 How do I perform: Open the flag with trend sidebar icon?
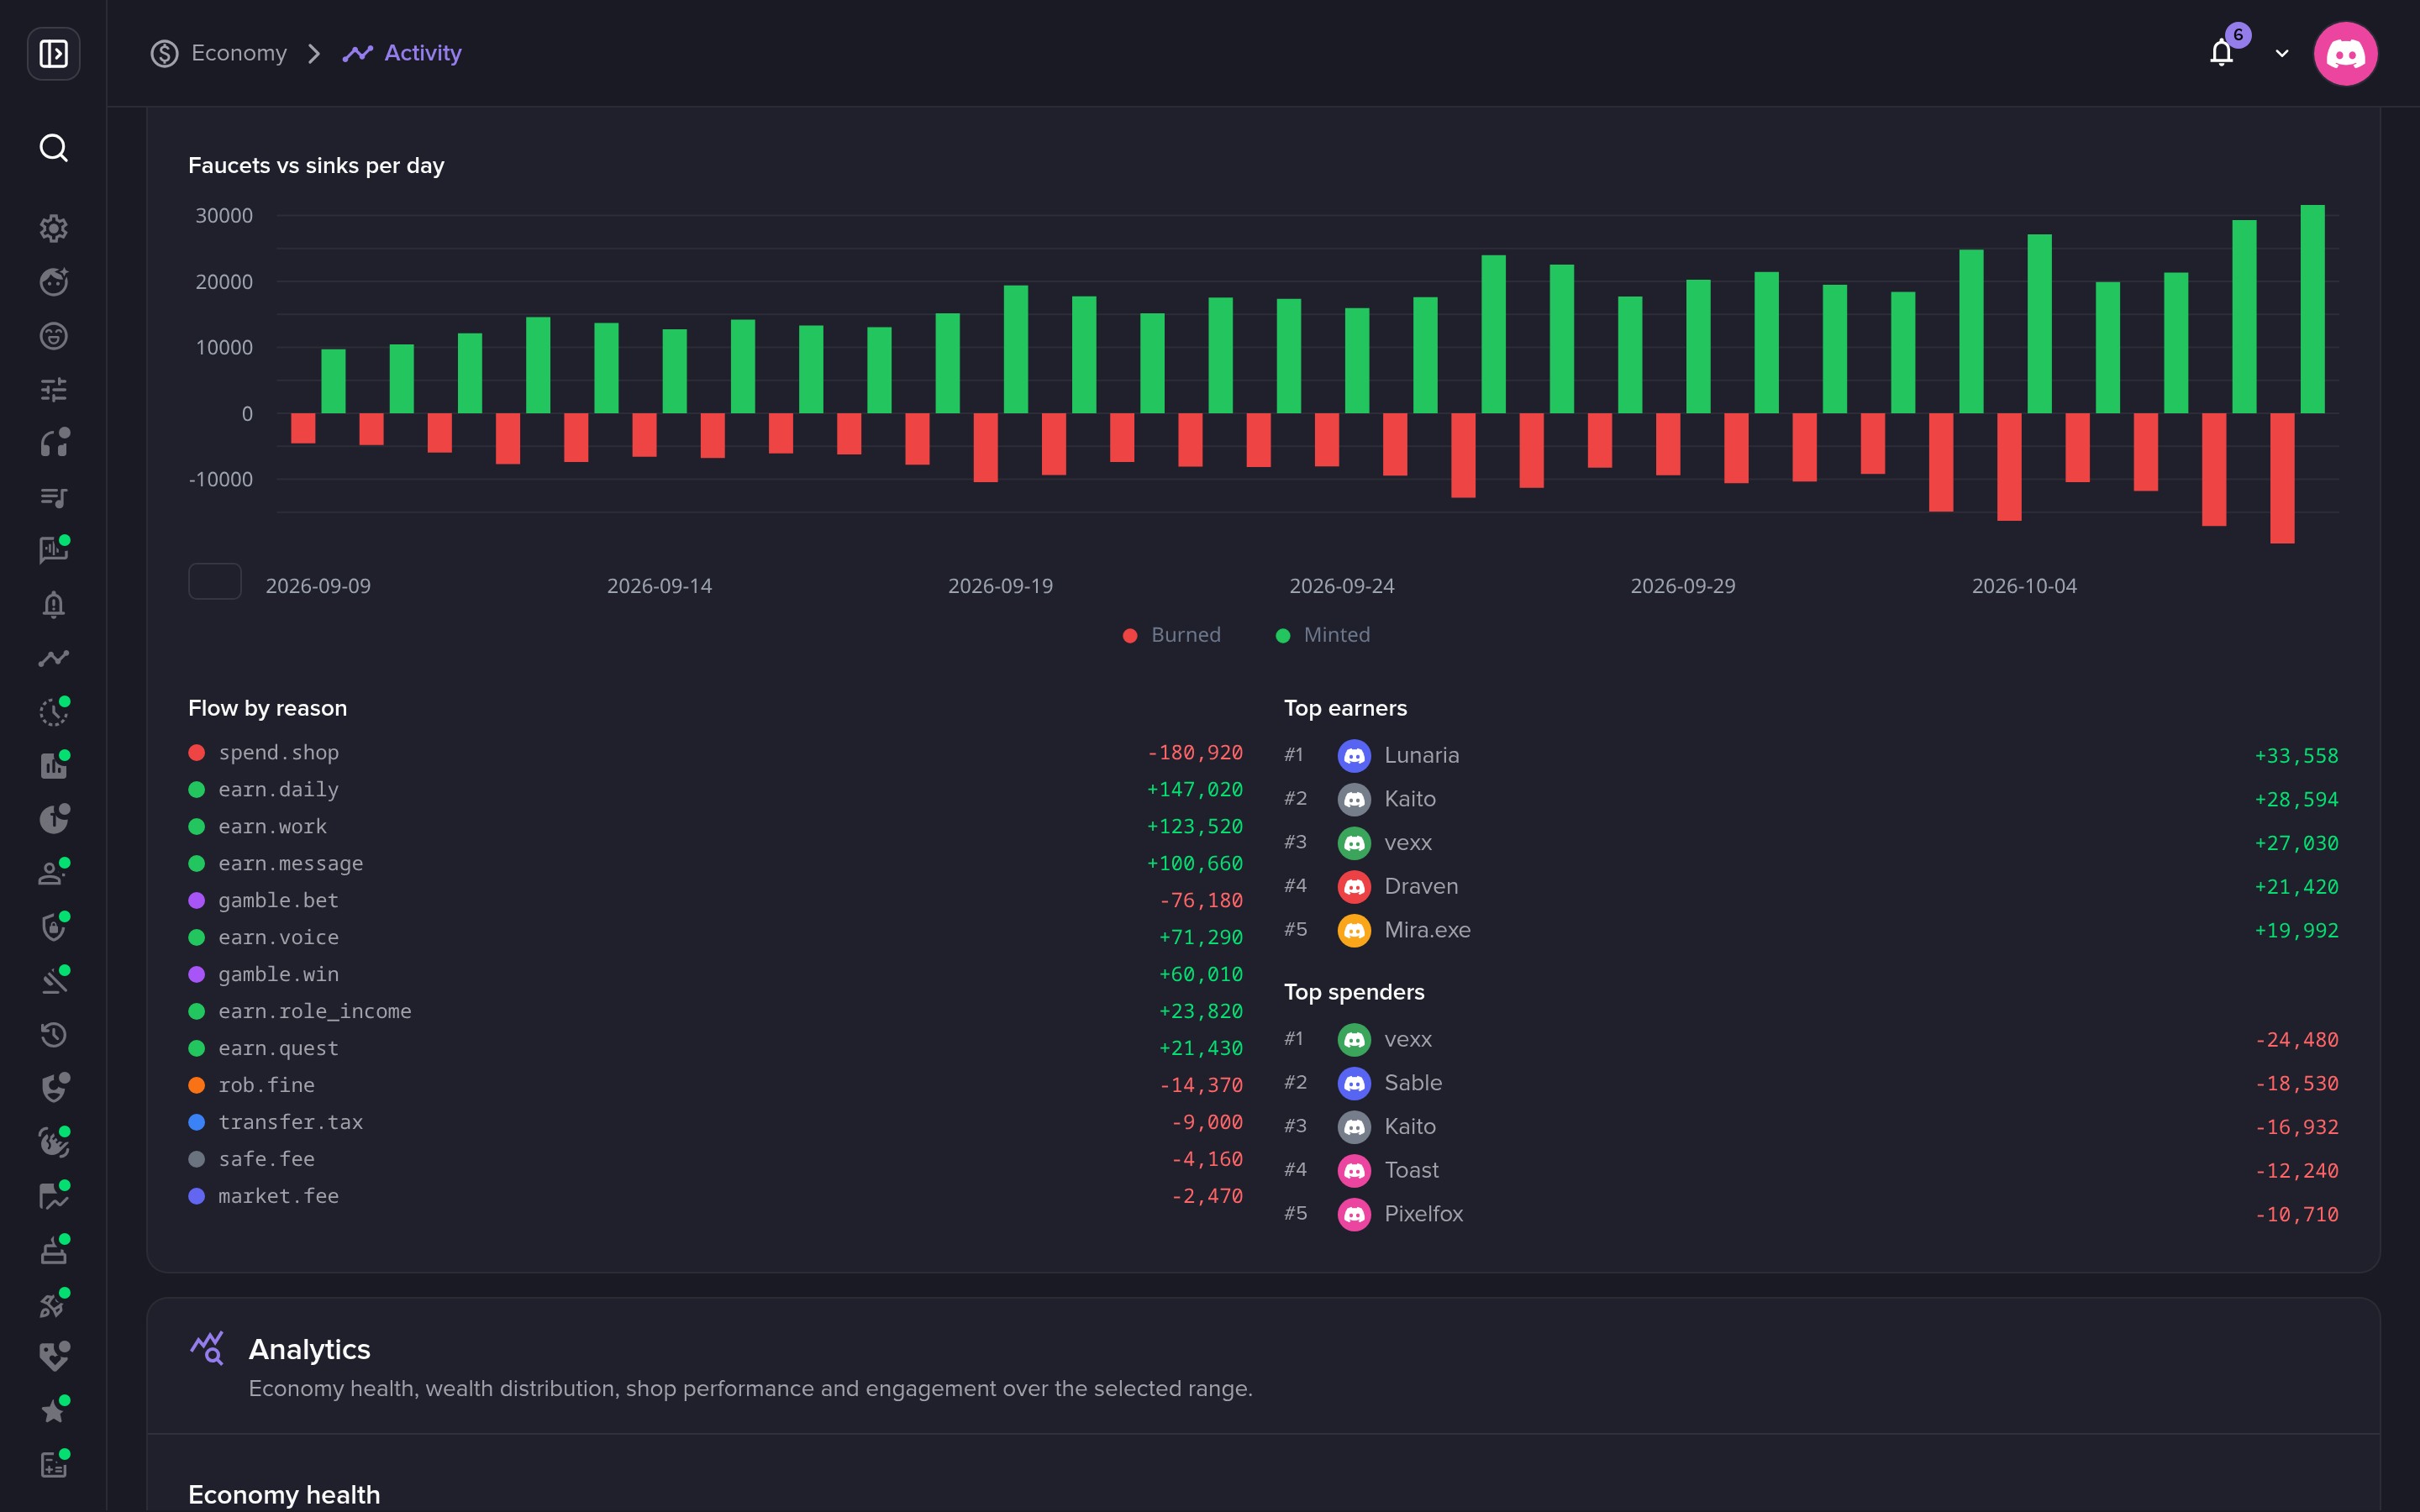coord(53,1196)
